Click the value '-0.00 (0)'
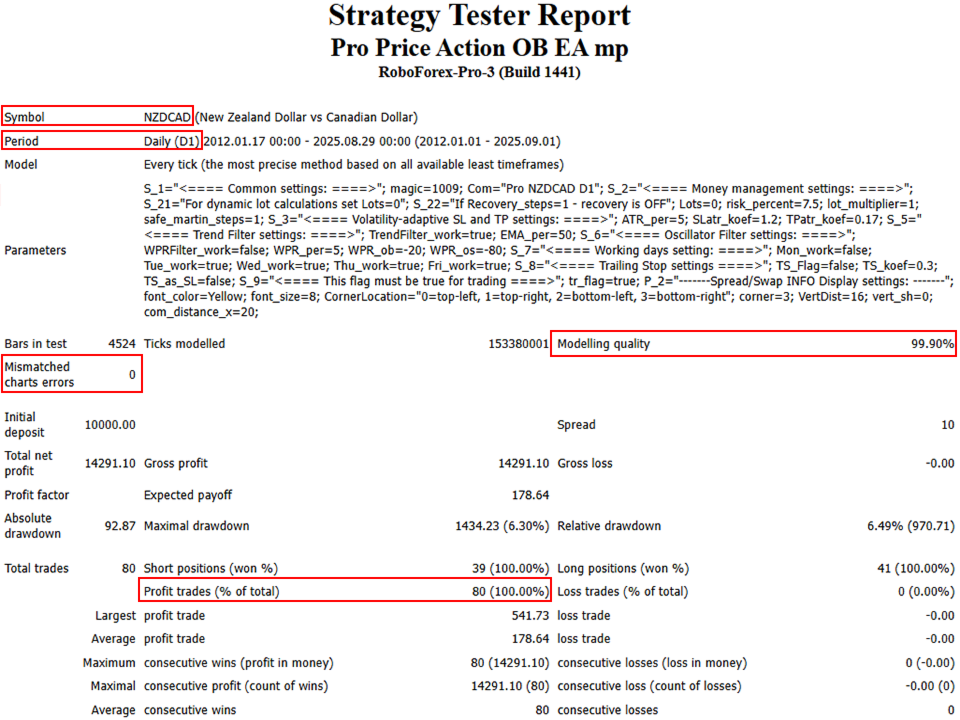This screenshot has width=960, height=720. 930,686
